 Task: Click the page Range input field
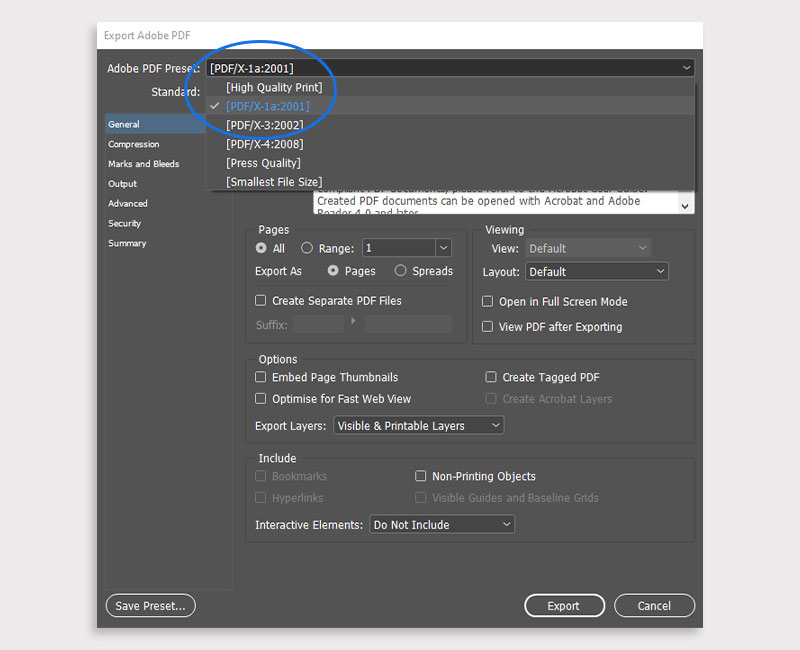(x=398, y=248)
